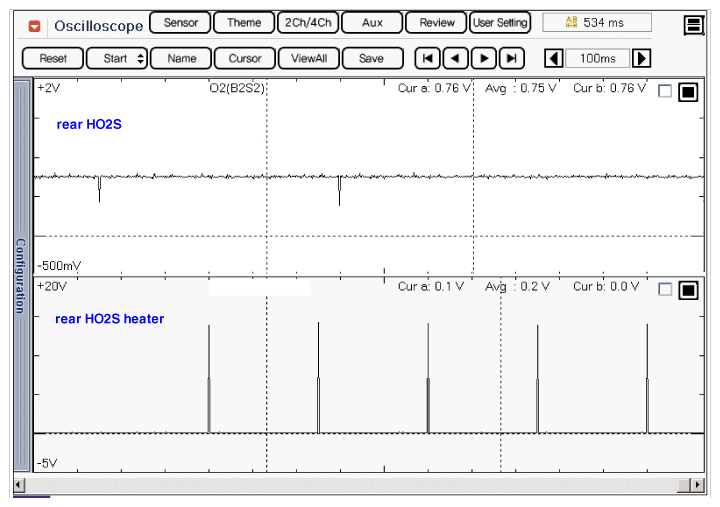The height and width of the screenshot is (507, 720).
Task: Open the Sensor menu
Action: (x=180, y=23)
